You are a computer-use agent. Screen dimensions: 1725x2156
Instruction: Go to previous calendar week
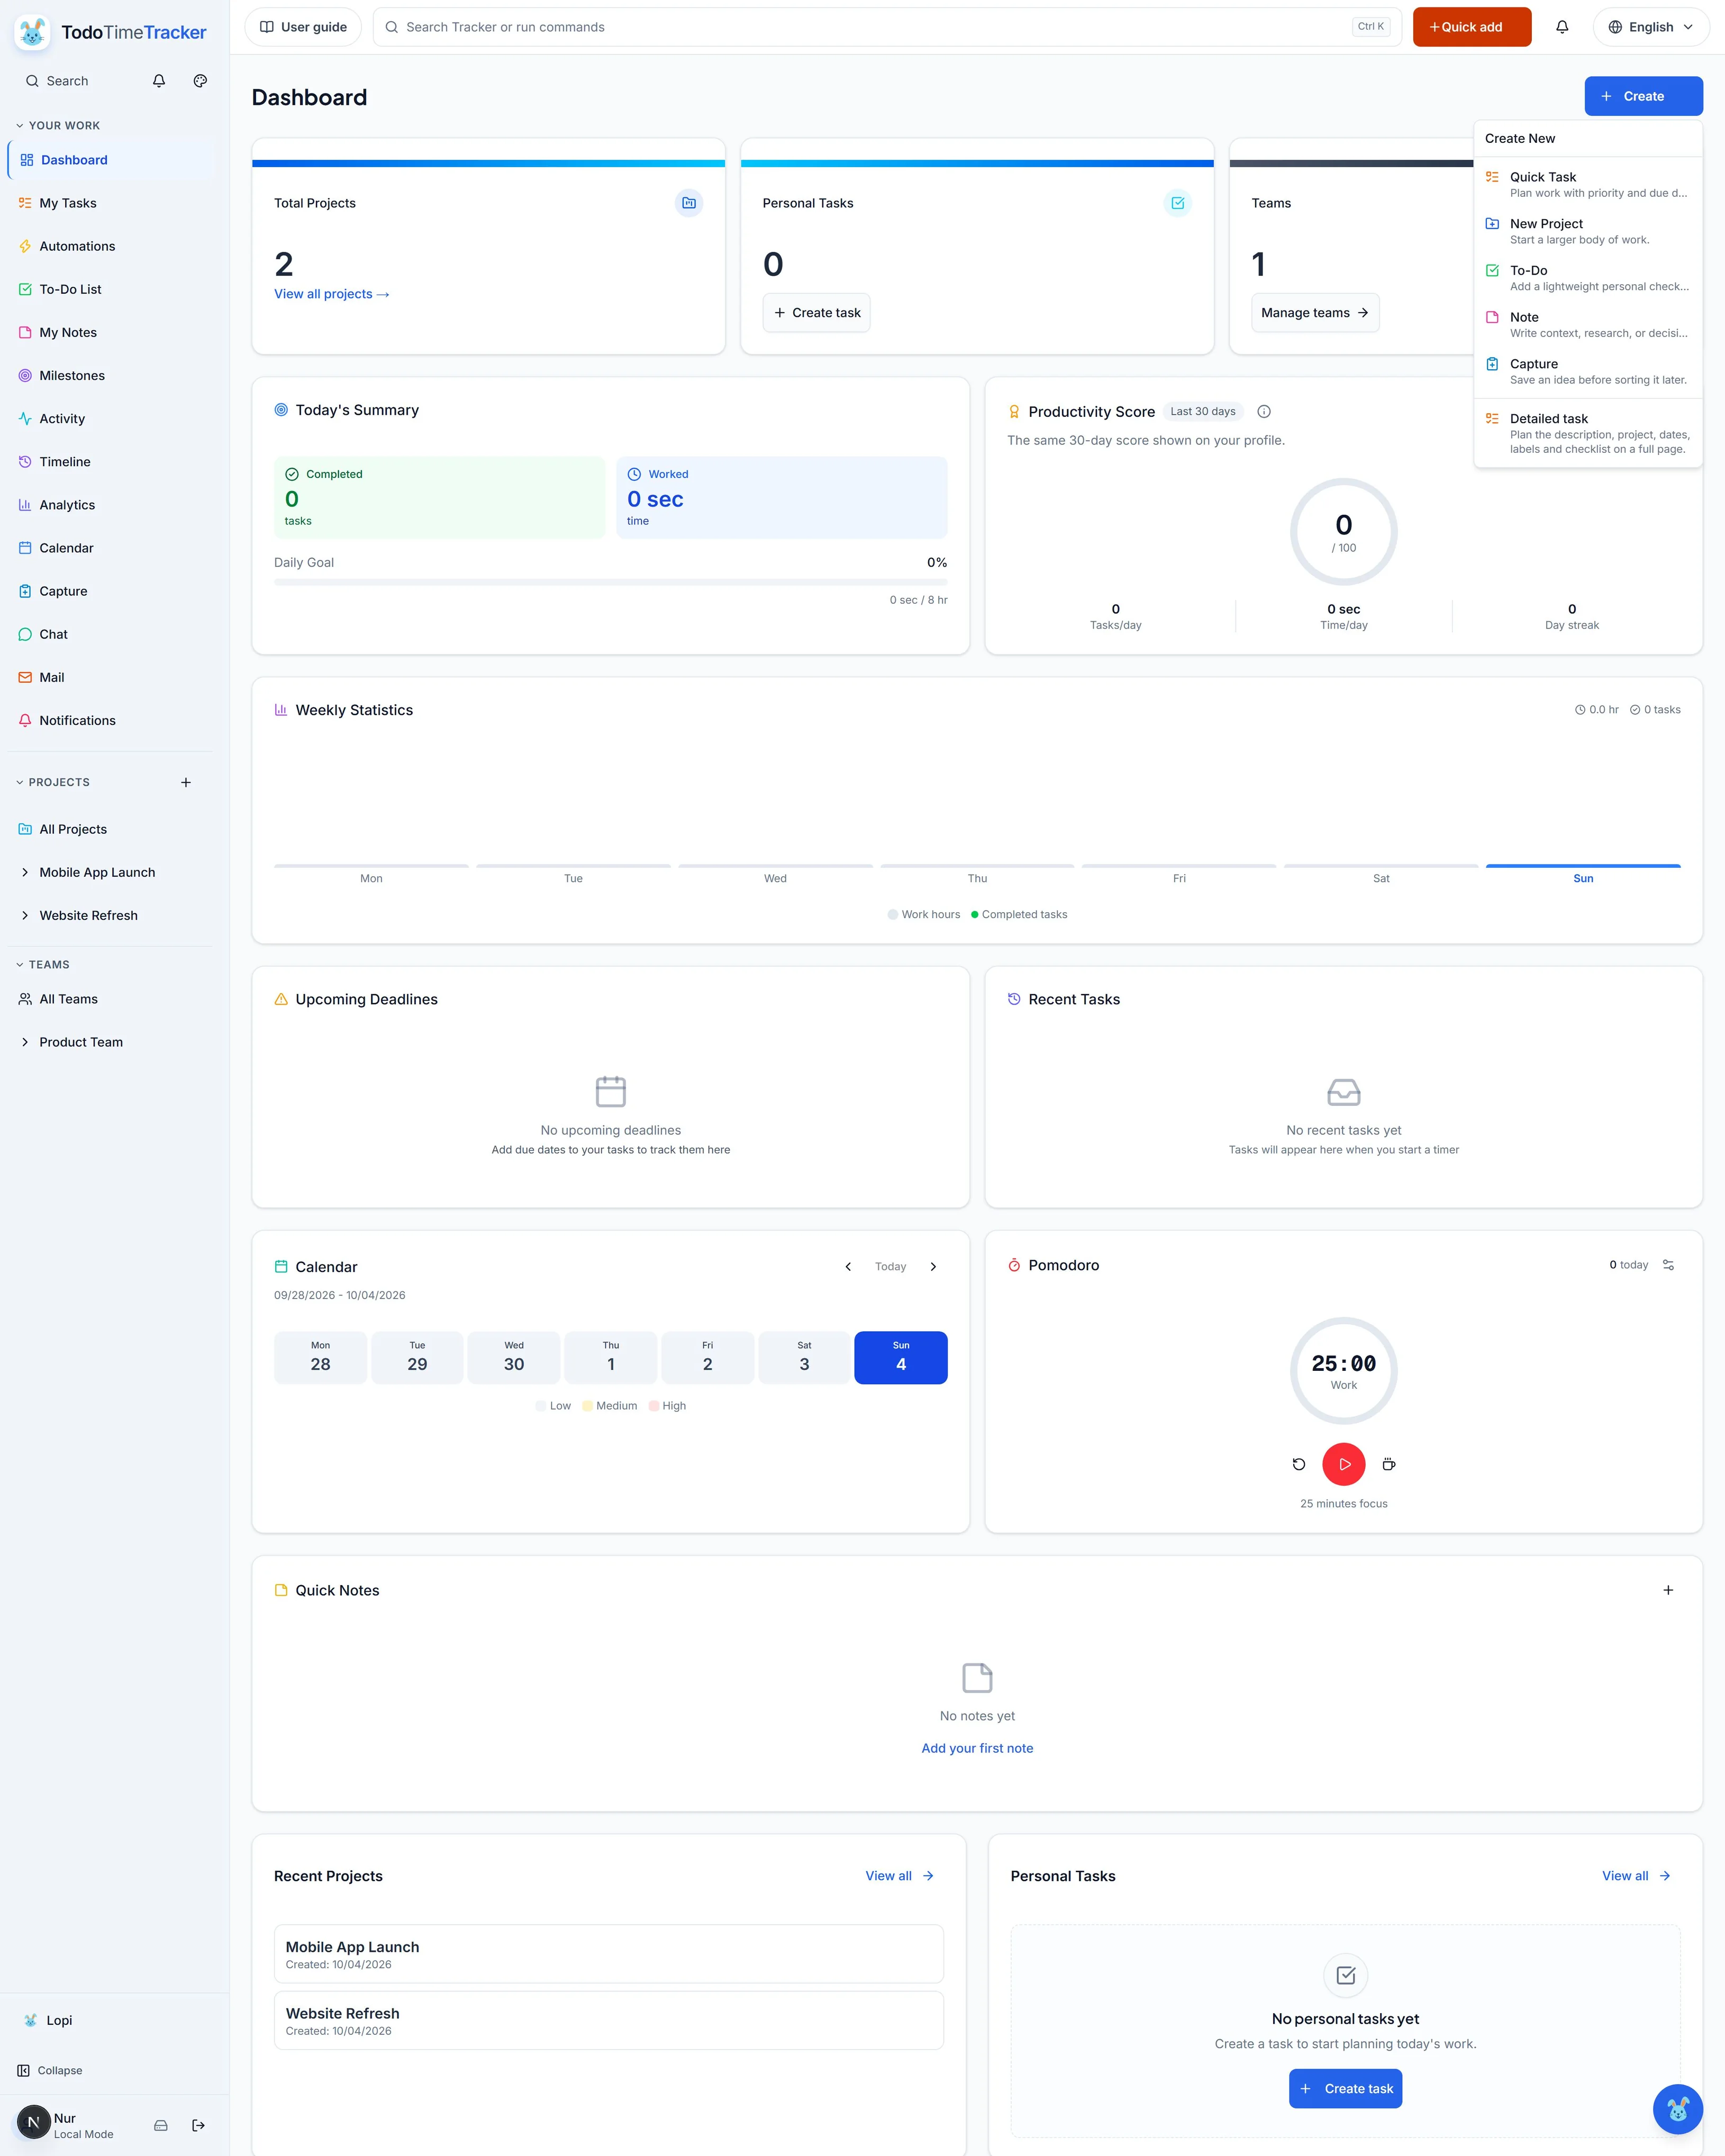(x=848, y=1267)
